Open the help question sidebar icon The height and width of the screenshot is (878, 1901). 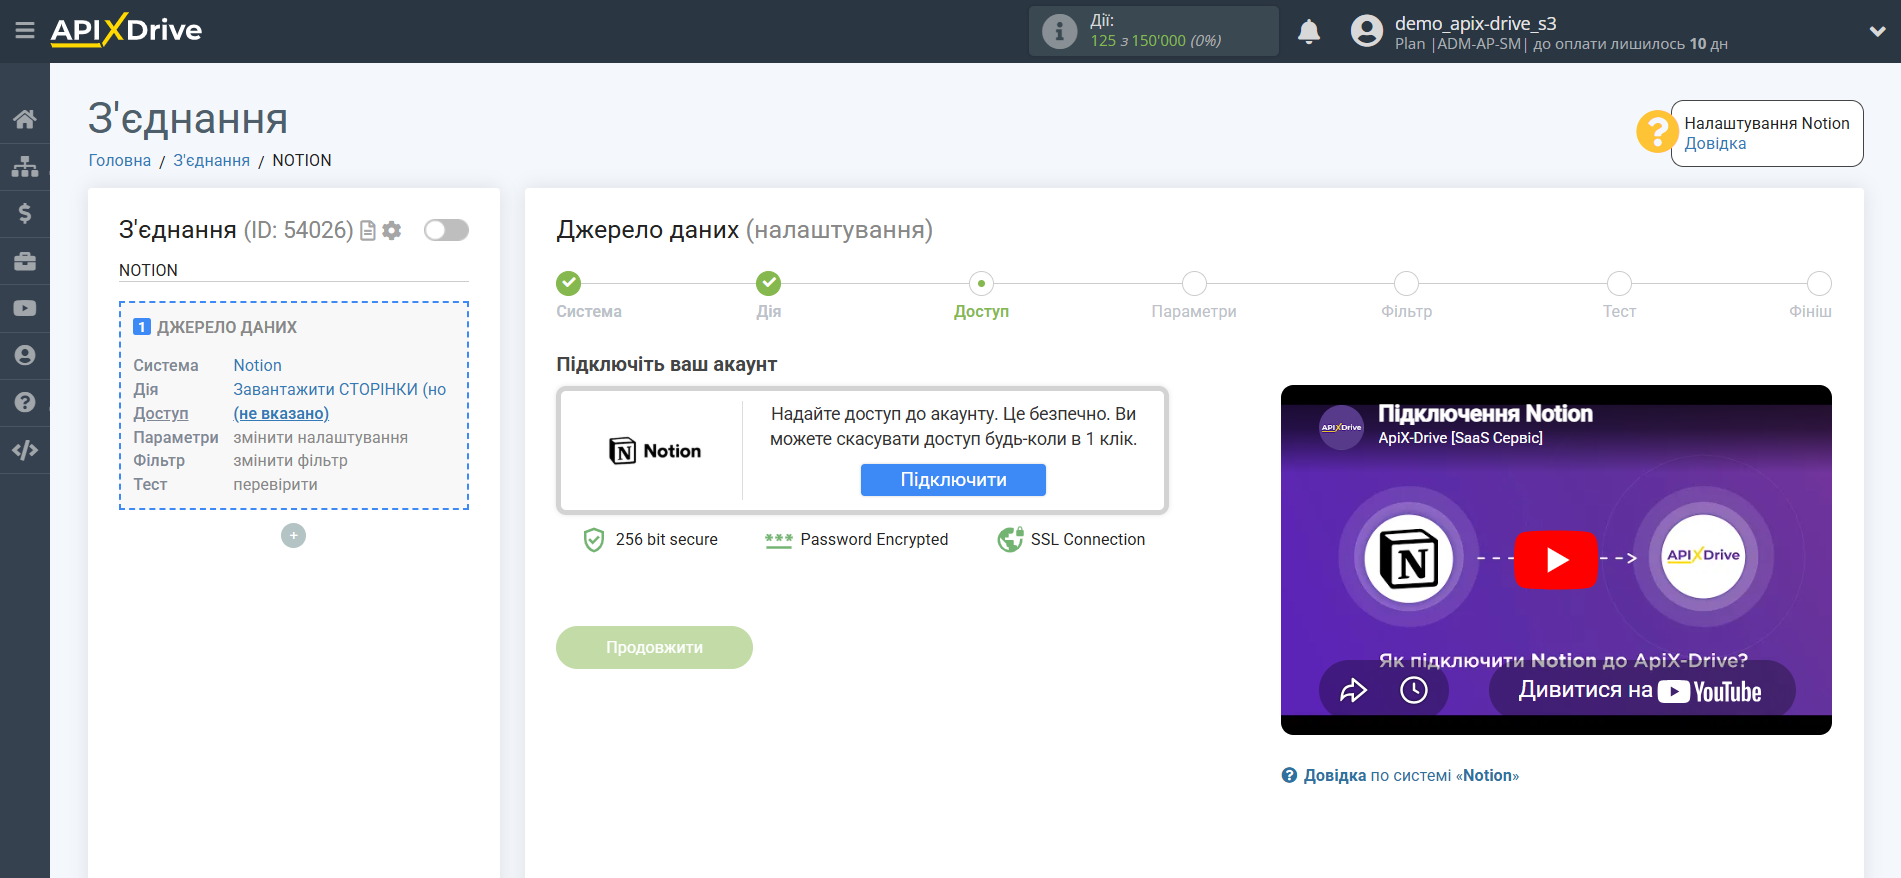coord(25,402)
